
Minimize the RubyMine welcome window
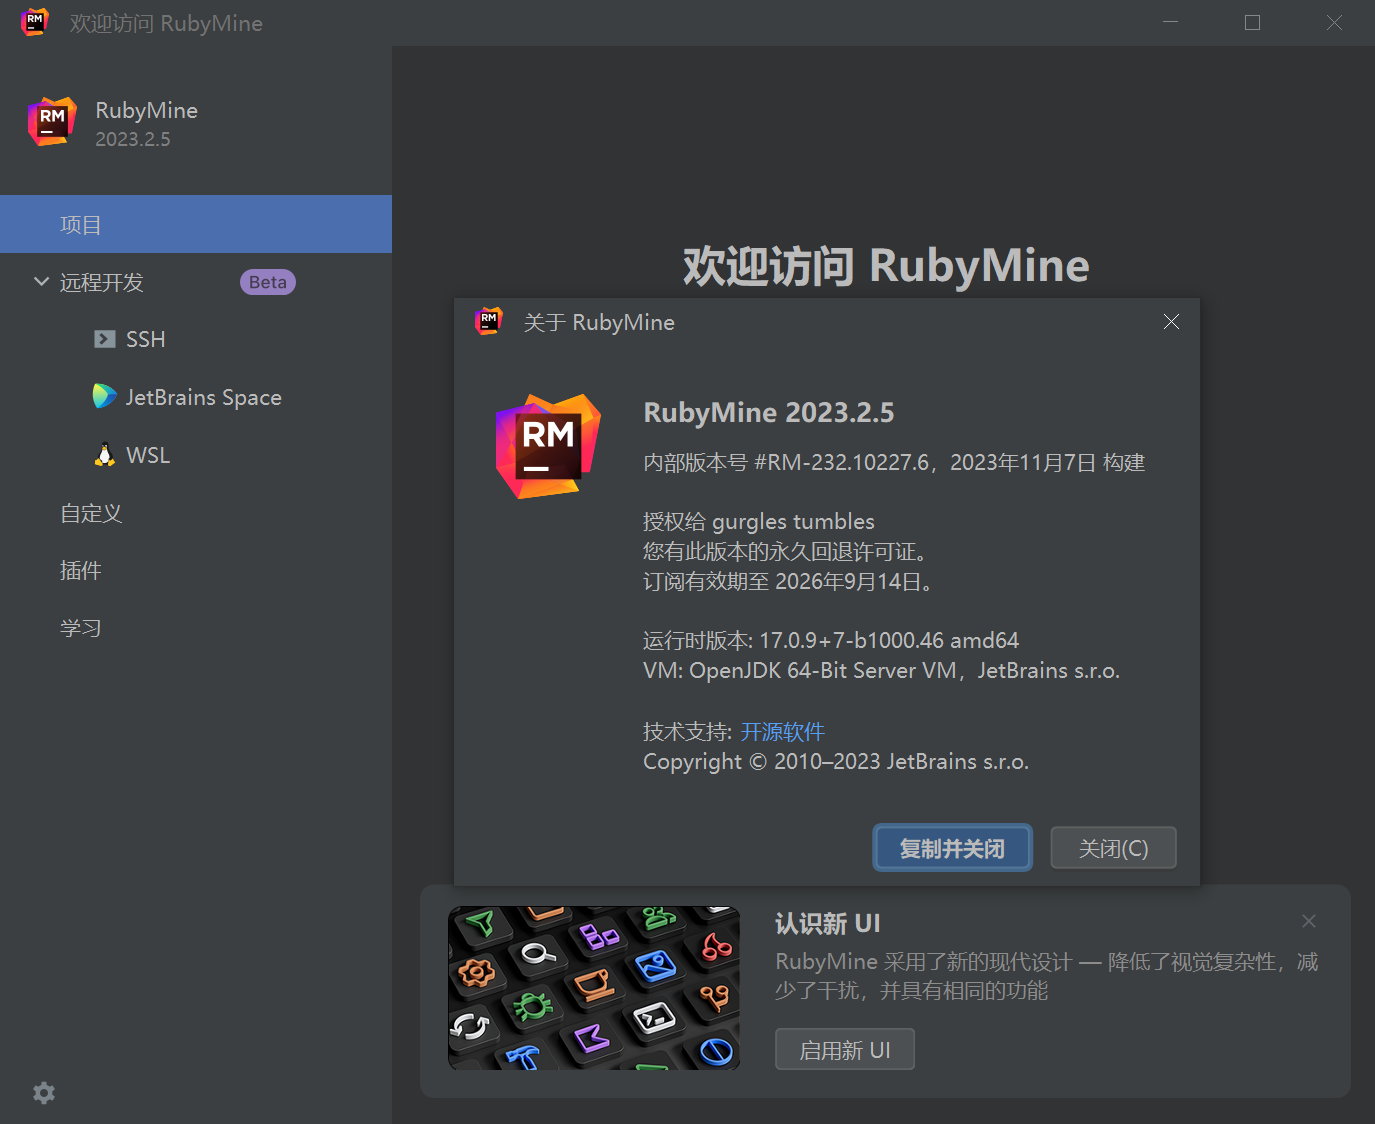[x=1170, y=22]
